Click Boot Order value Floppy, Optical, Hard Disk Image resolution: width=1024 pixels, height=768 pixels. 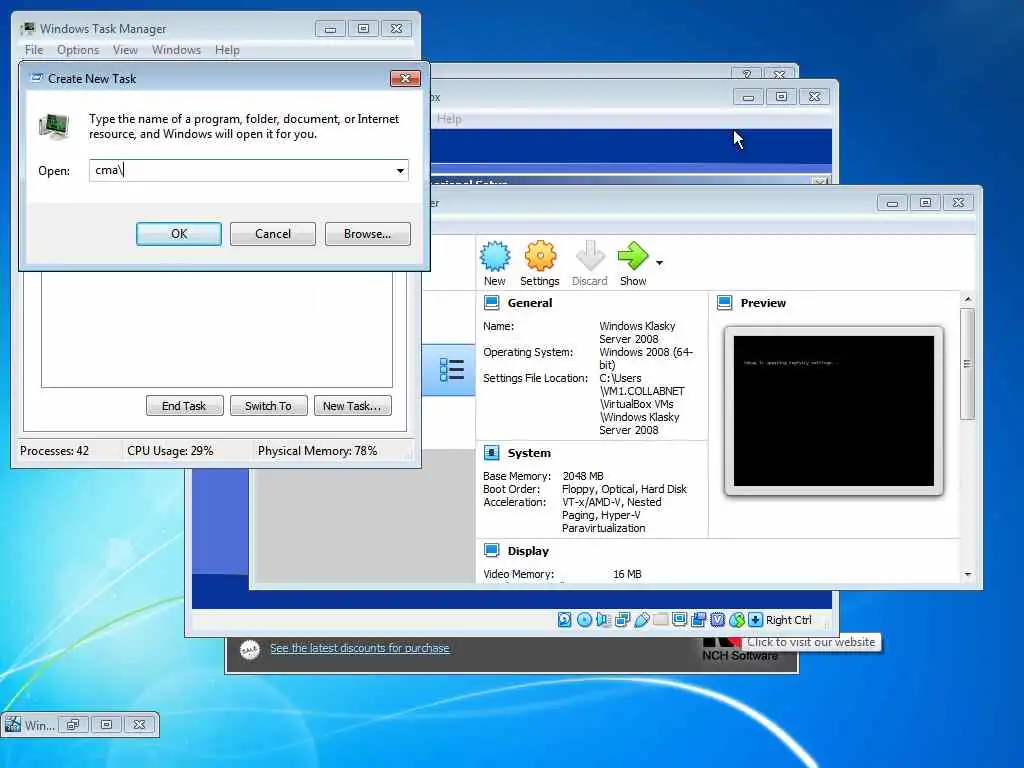point(624,489)
